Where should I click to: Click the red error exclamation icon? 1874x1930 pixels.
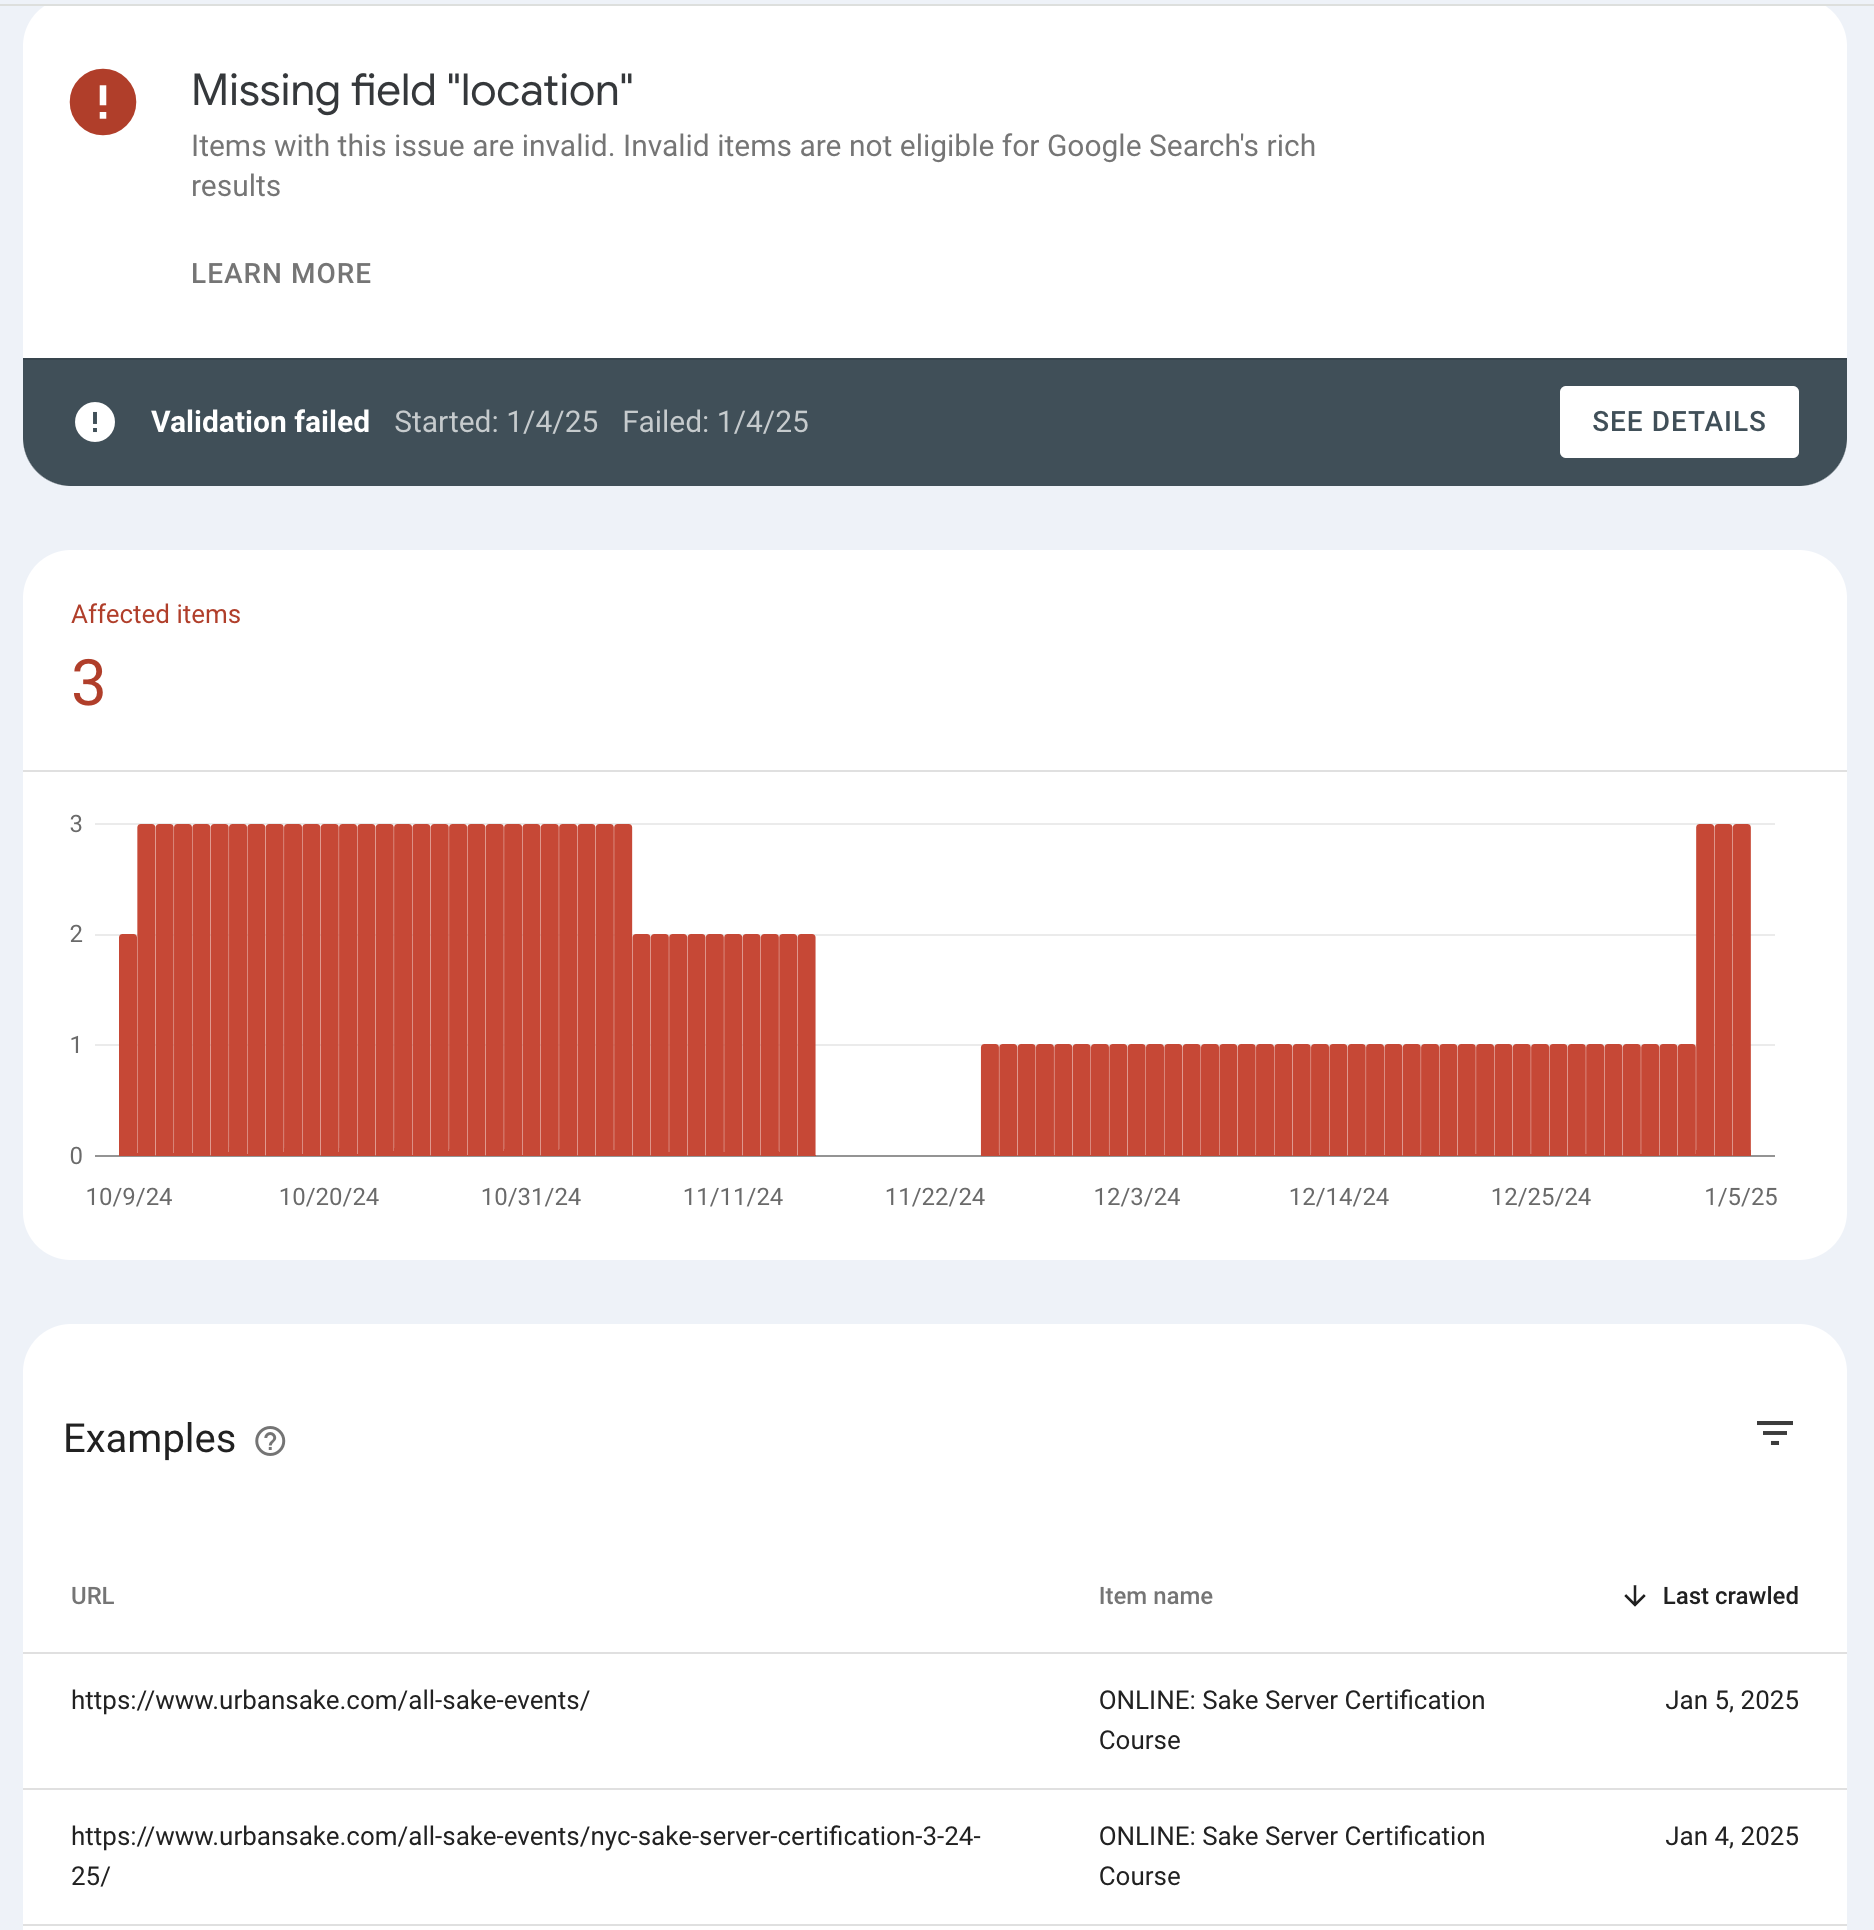pyautogui.click(x=103, y=102)
